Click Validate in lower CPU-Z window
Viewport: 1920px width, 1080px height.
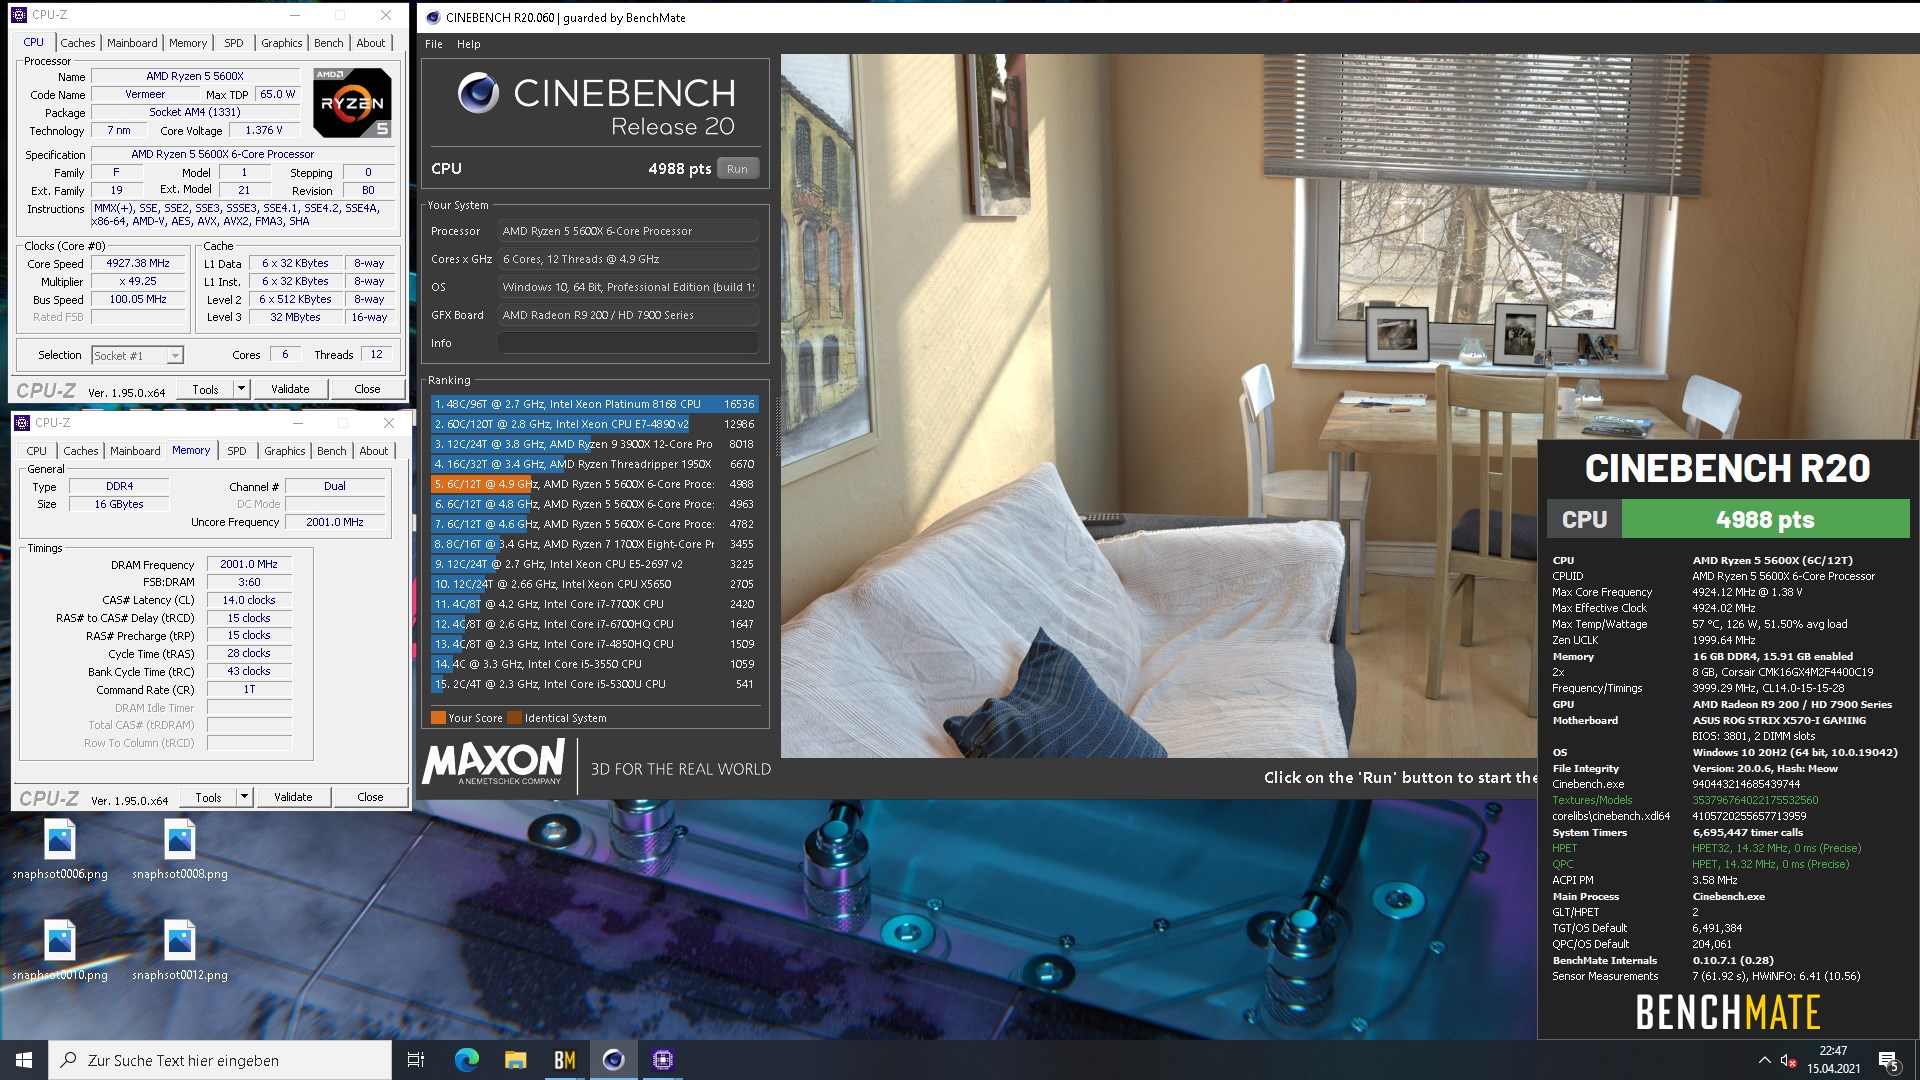tap(293, 797)
